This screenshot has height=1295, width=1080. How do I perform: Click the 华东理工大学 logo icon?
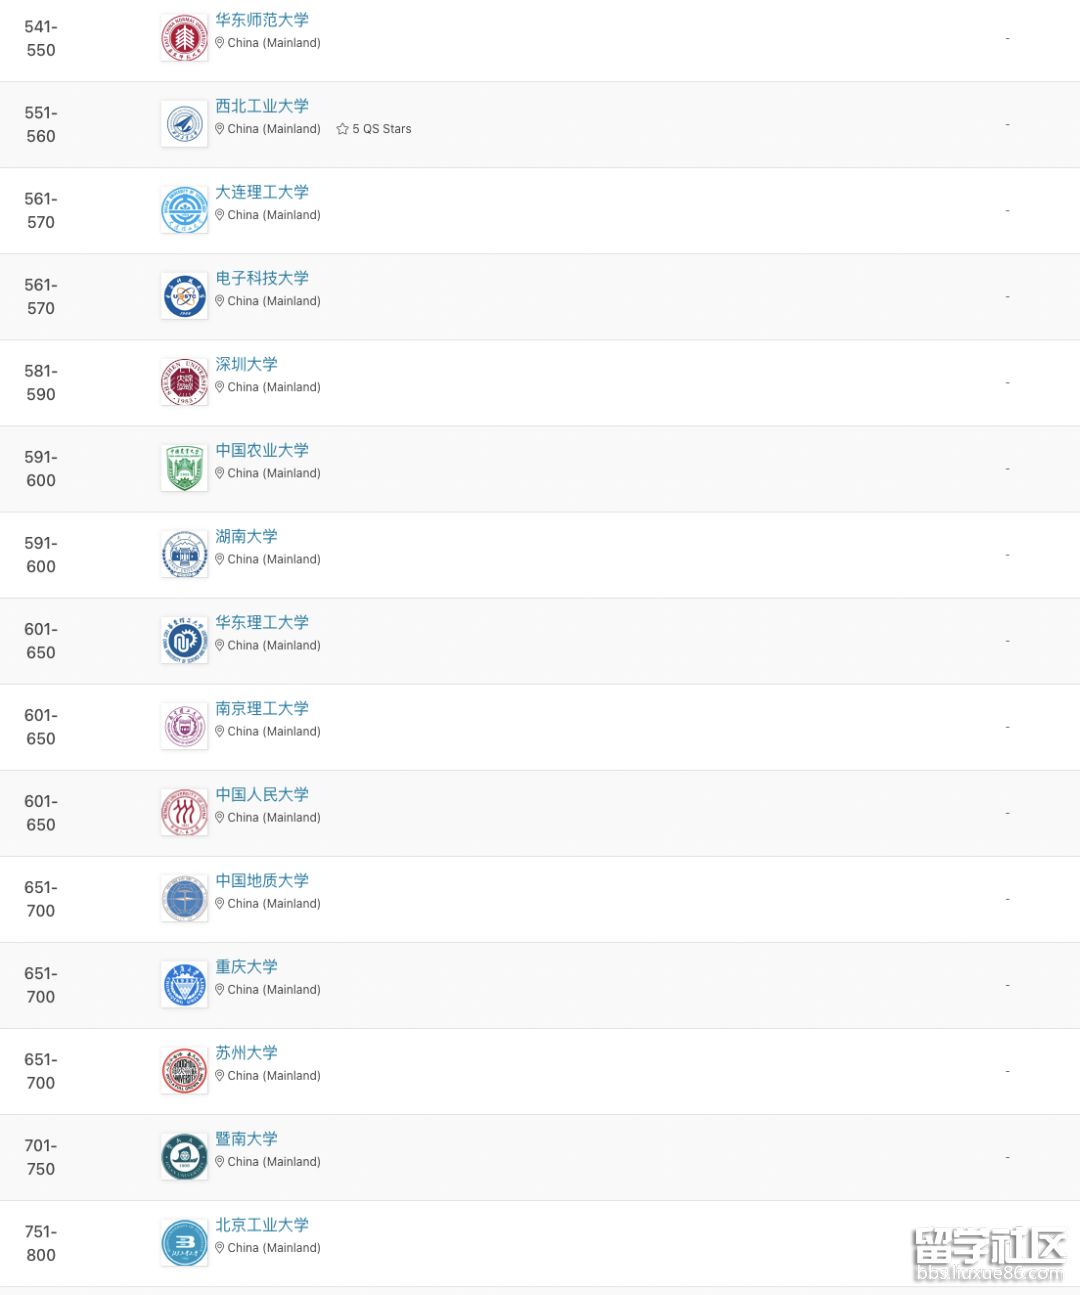[x=184, y=640]
